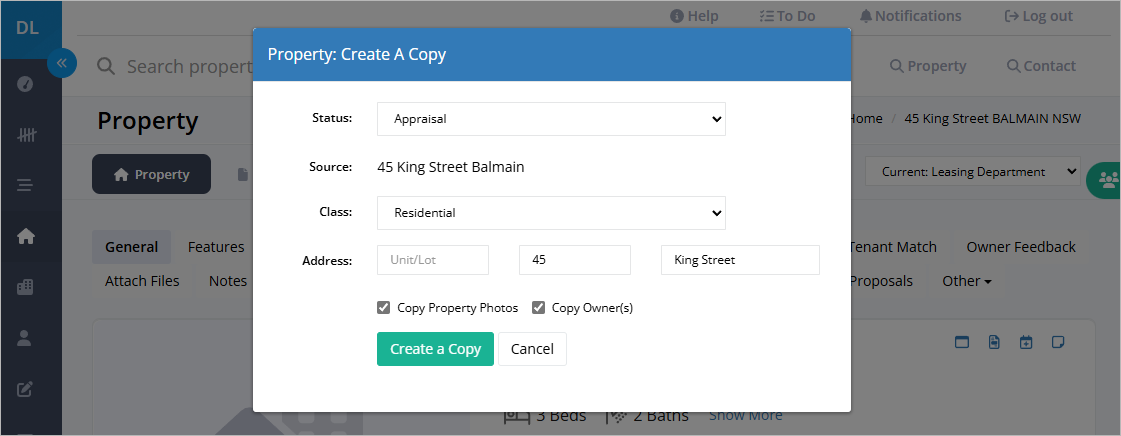Open the Proposals tab
The image size is (1121, 436).
coord(881,281)
